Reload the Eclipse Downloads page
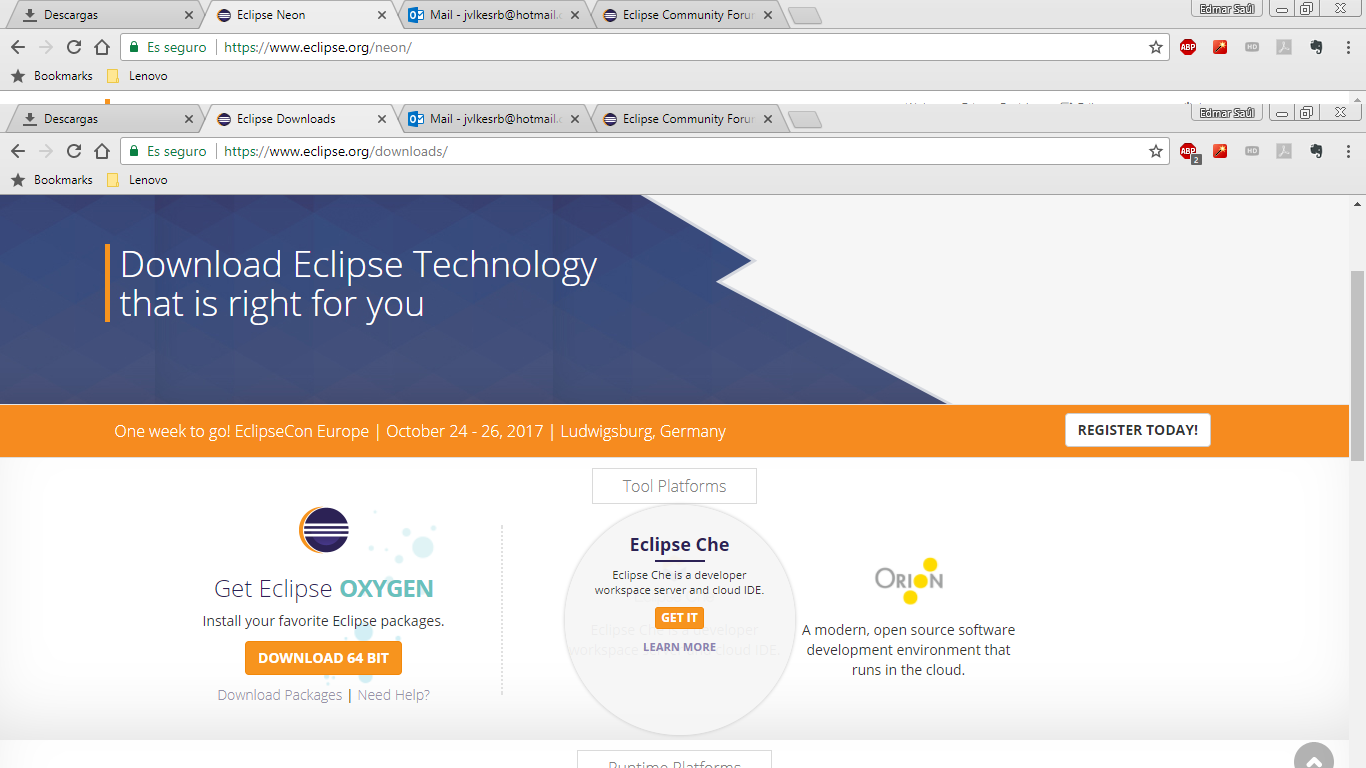 (73, 151)
